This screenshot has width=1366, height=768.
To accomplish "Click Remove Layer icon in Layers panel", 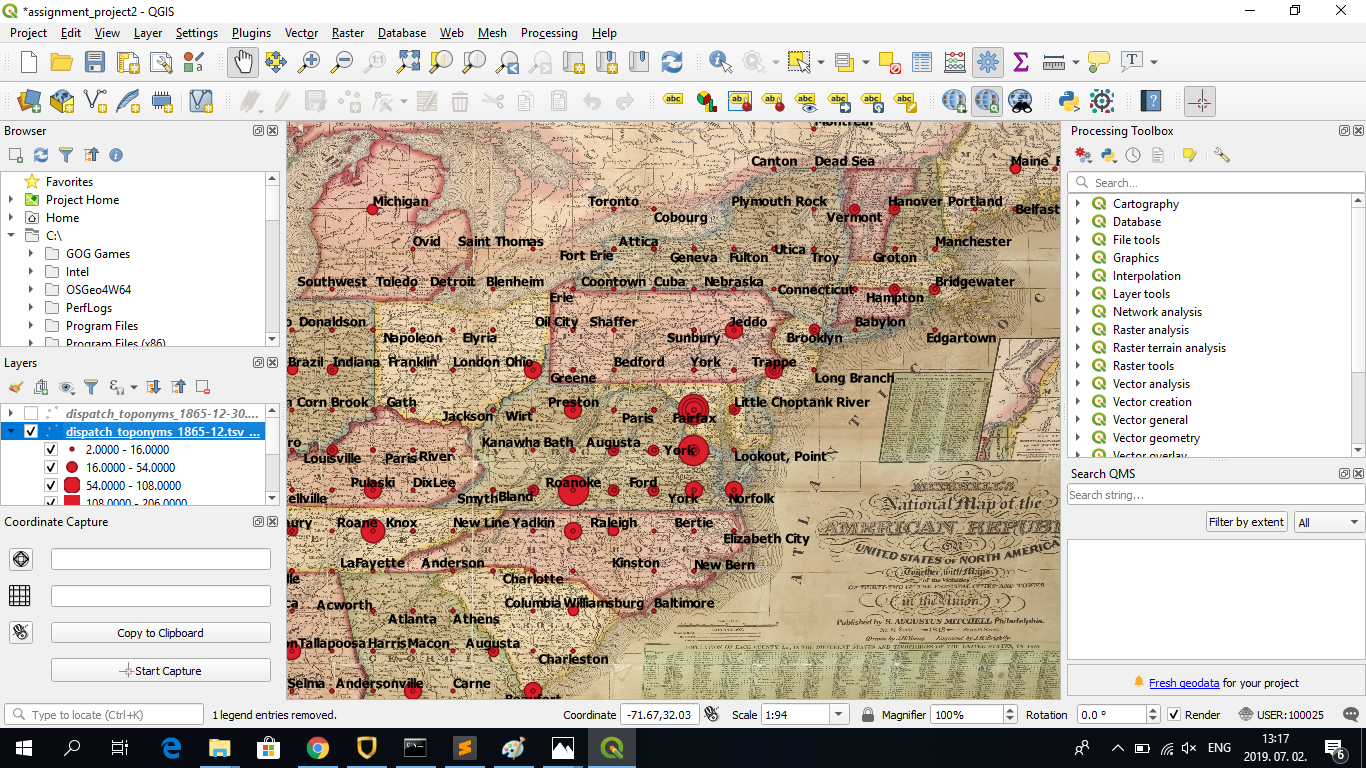I will pyautogui.click(x=203, y=387).
